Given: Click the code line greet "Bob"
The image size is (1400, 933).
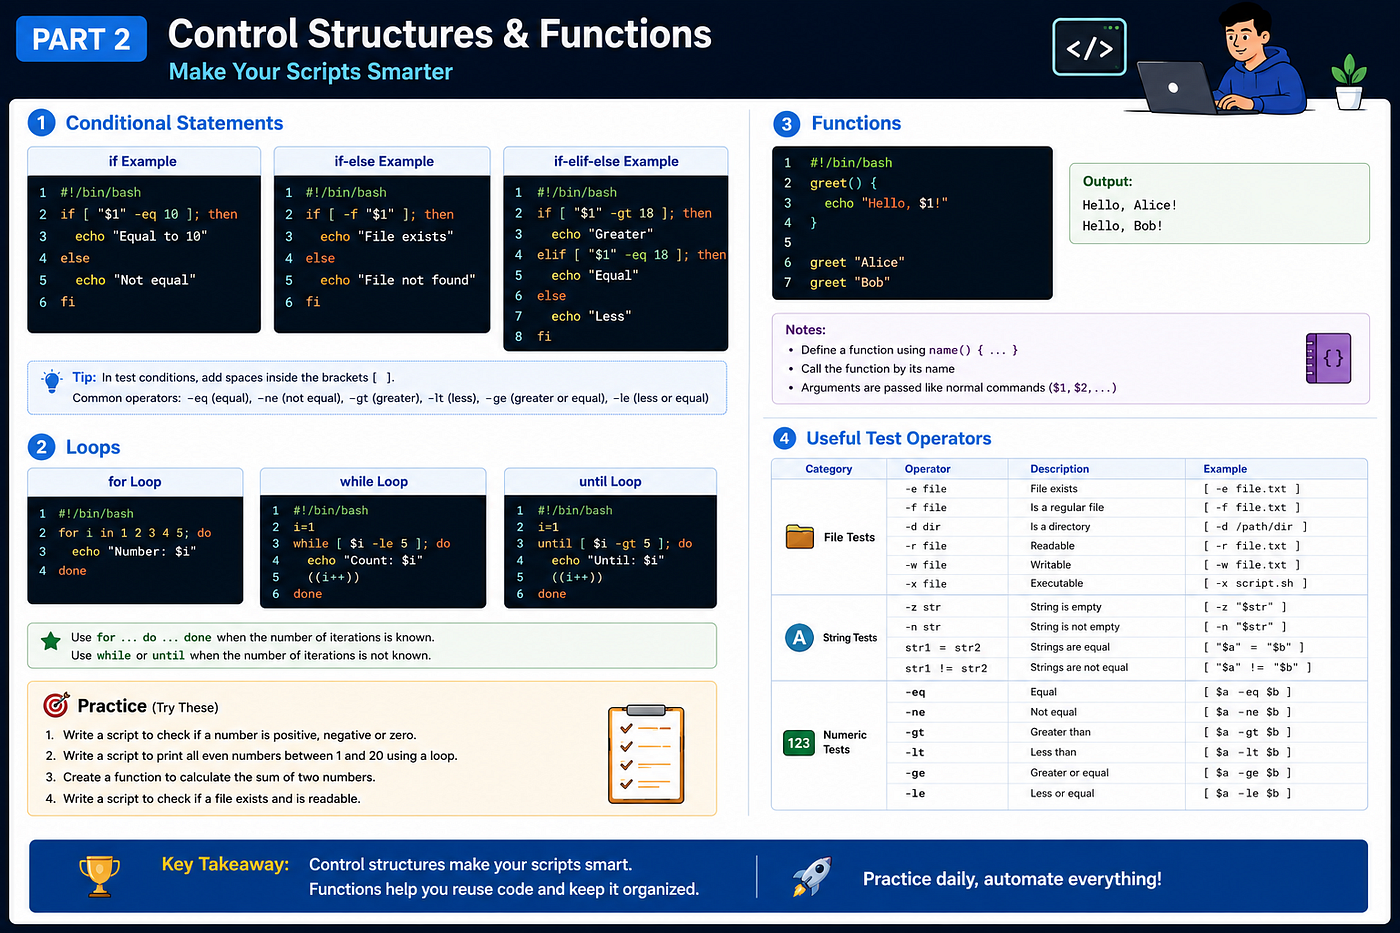Looking at the screenshot, I should coord(850,283).
